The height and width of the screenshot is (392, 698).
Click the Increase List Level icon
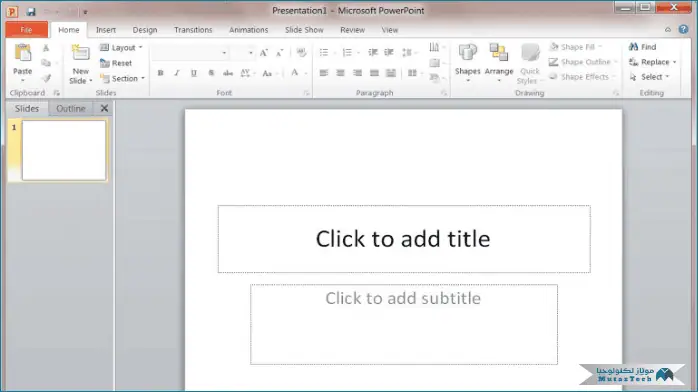click(389, 53)
